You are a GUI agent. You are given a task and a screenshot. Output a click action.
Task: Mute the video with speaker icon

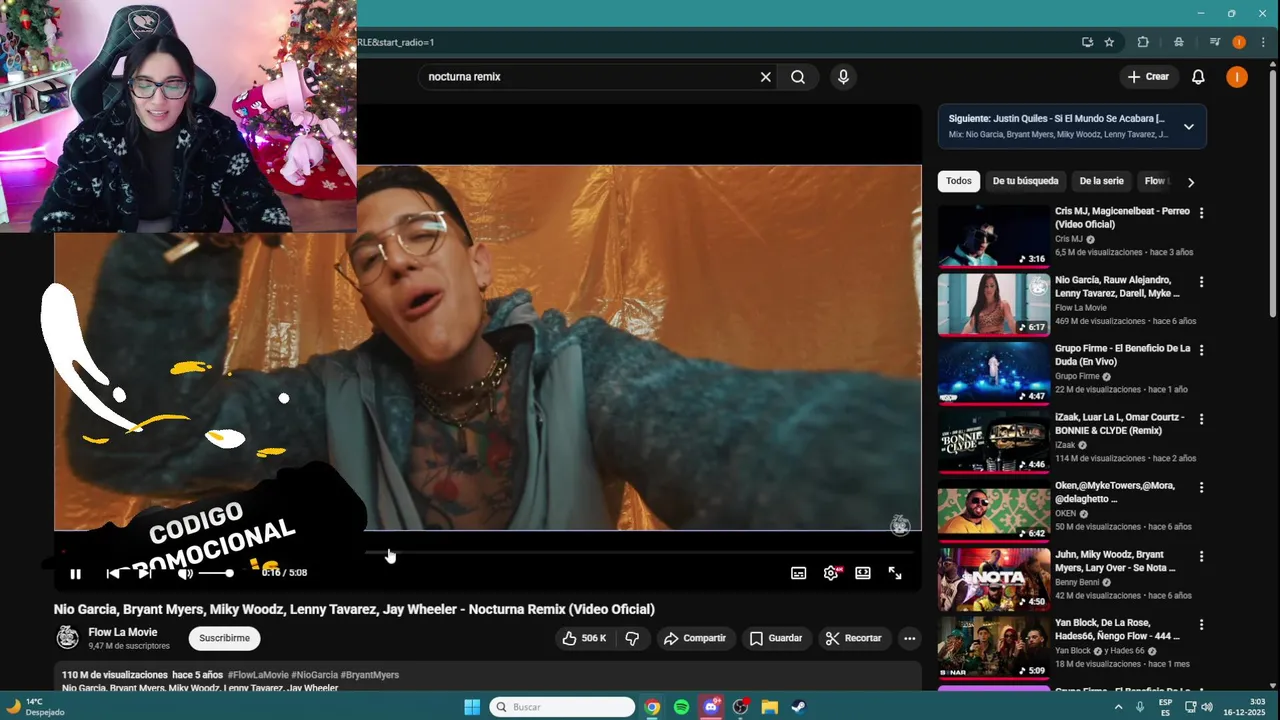click(x=185, y=573)
